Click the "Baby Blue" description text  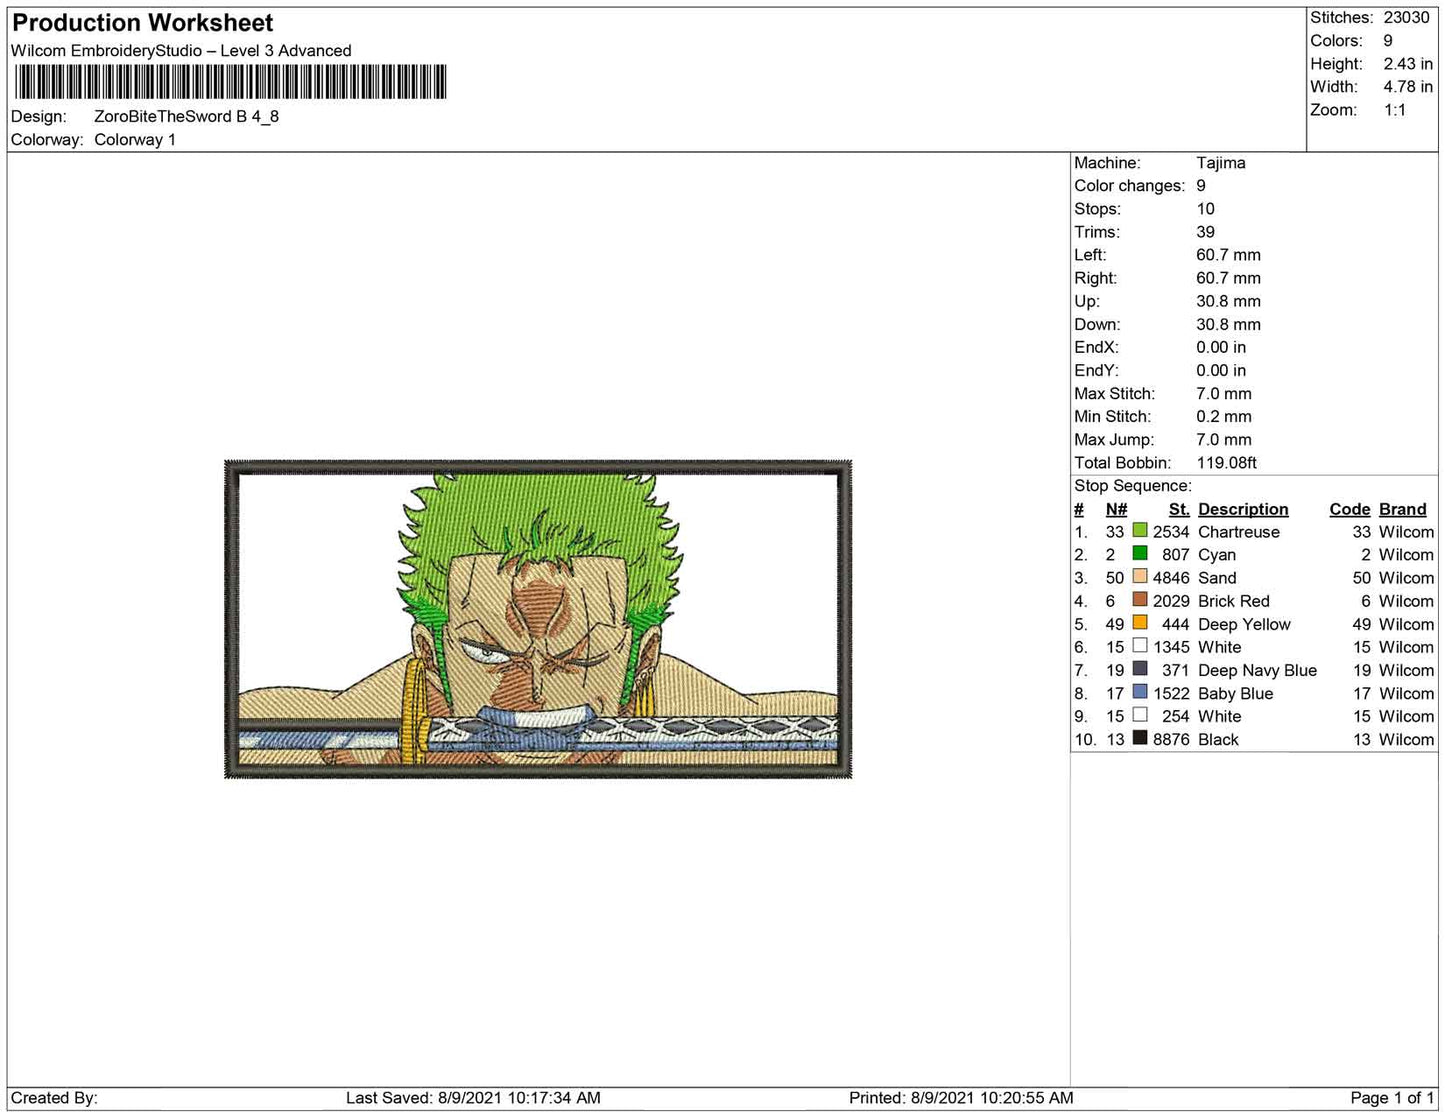click(1236, 693)
